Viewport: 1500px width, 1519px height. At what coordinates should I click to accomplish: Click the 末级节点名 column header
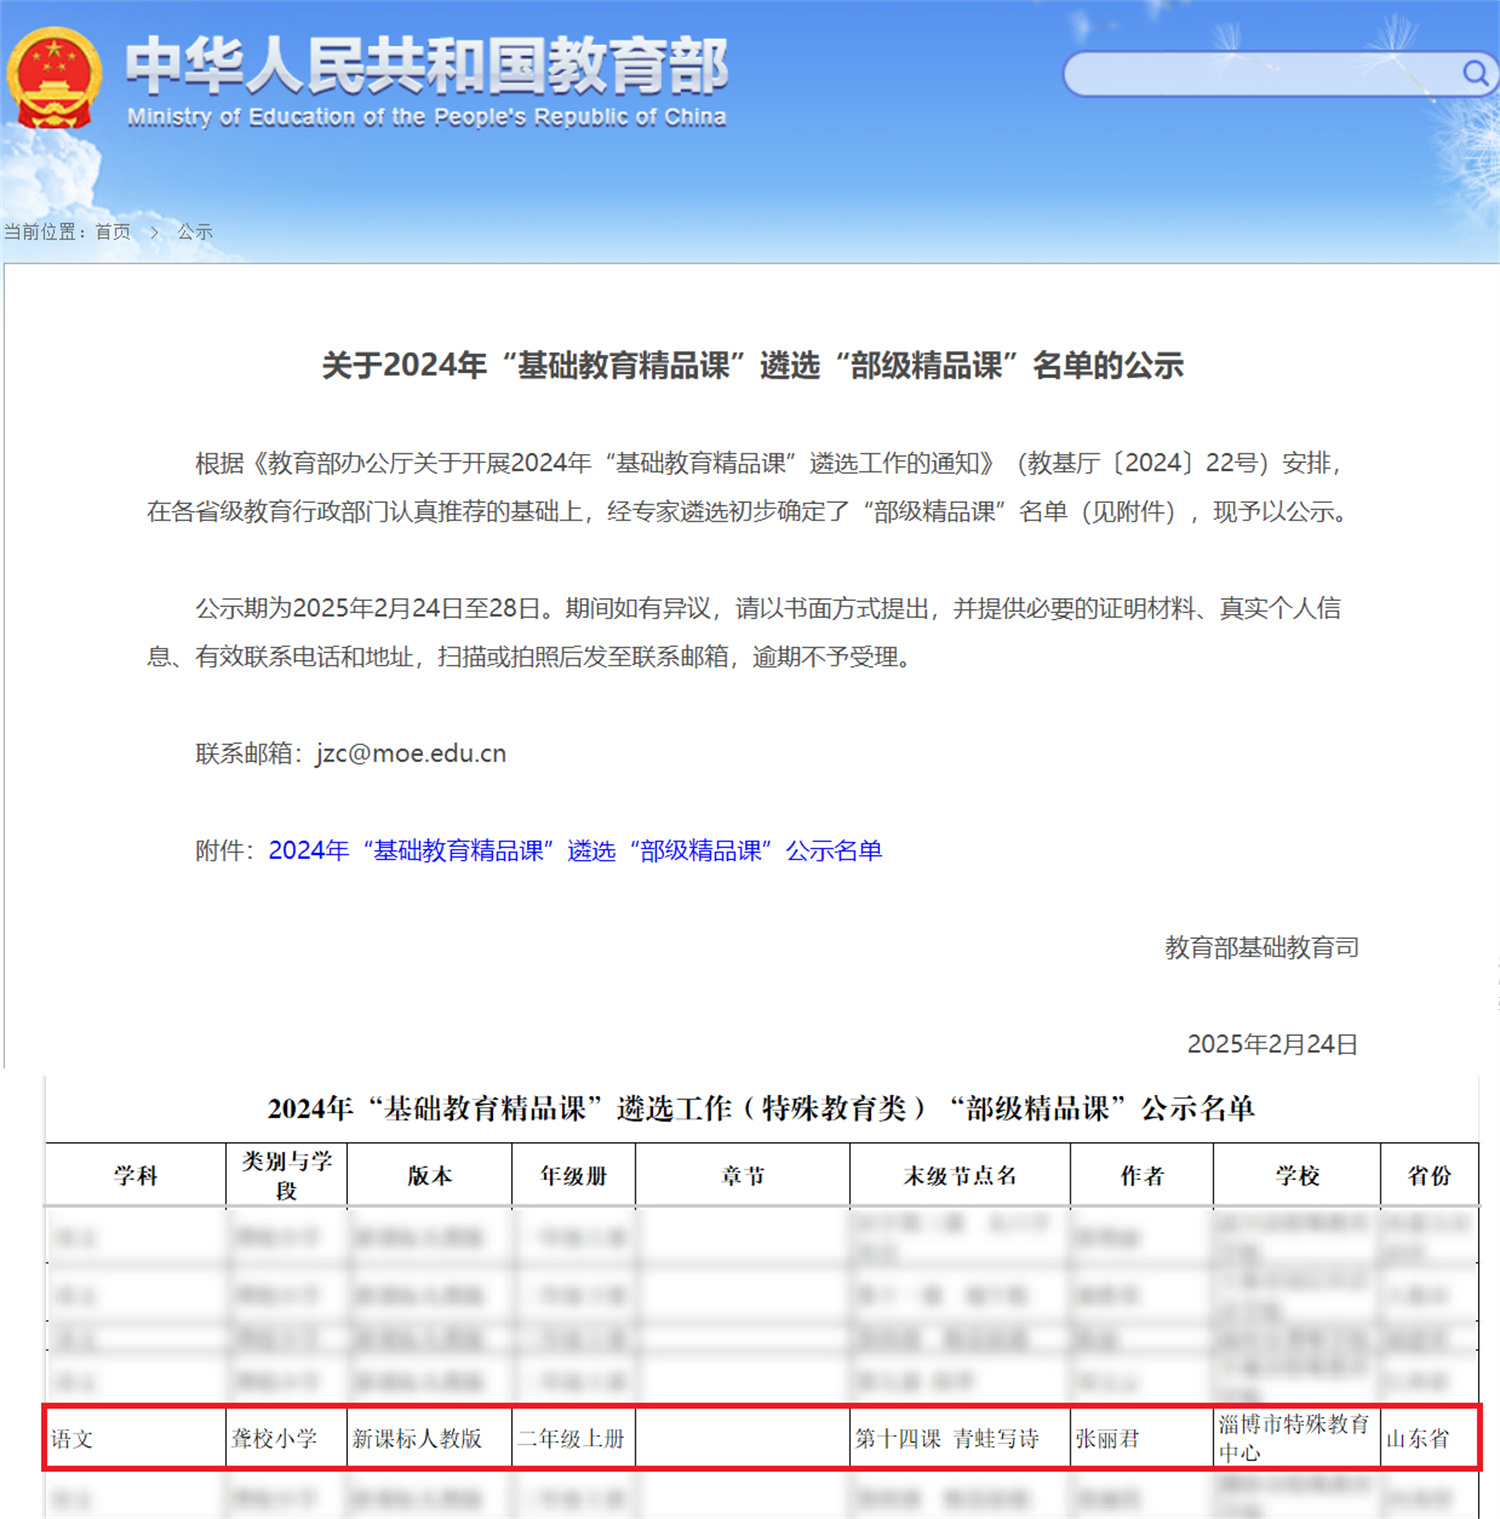959,1176
